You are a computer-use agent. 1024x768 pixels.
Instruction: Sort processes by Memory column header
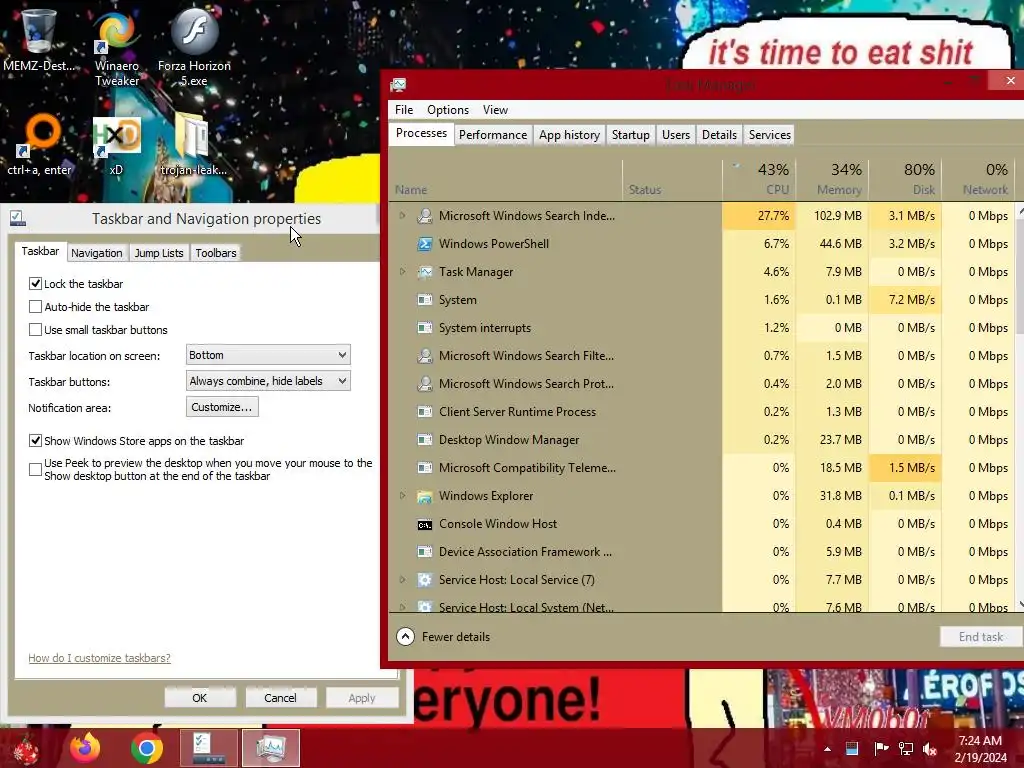(x=832, y=179)
